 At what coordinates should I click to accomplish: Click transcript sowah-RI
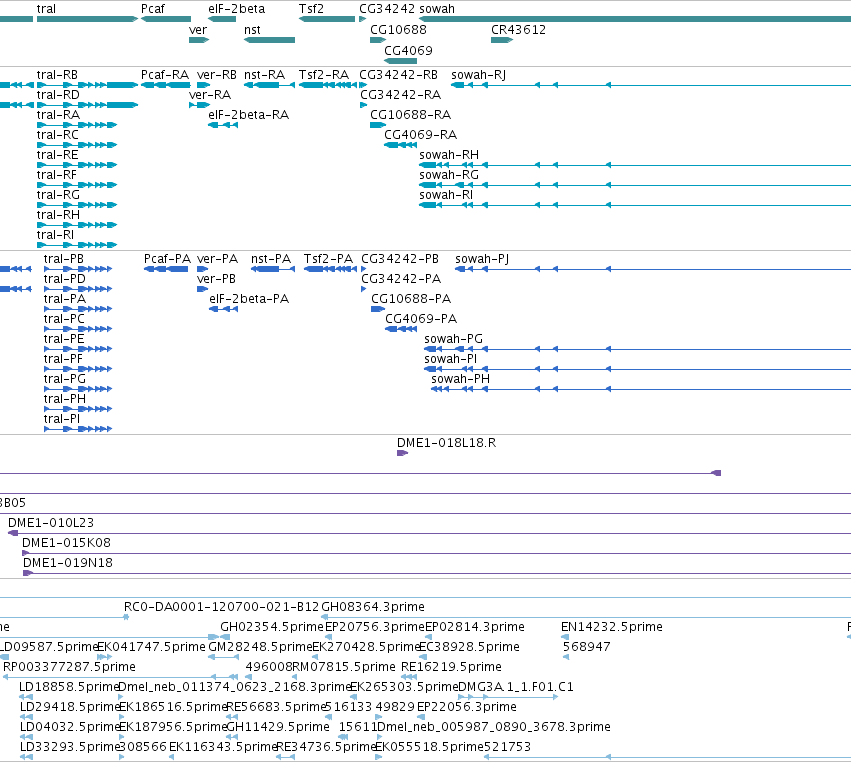(446, 195)
